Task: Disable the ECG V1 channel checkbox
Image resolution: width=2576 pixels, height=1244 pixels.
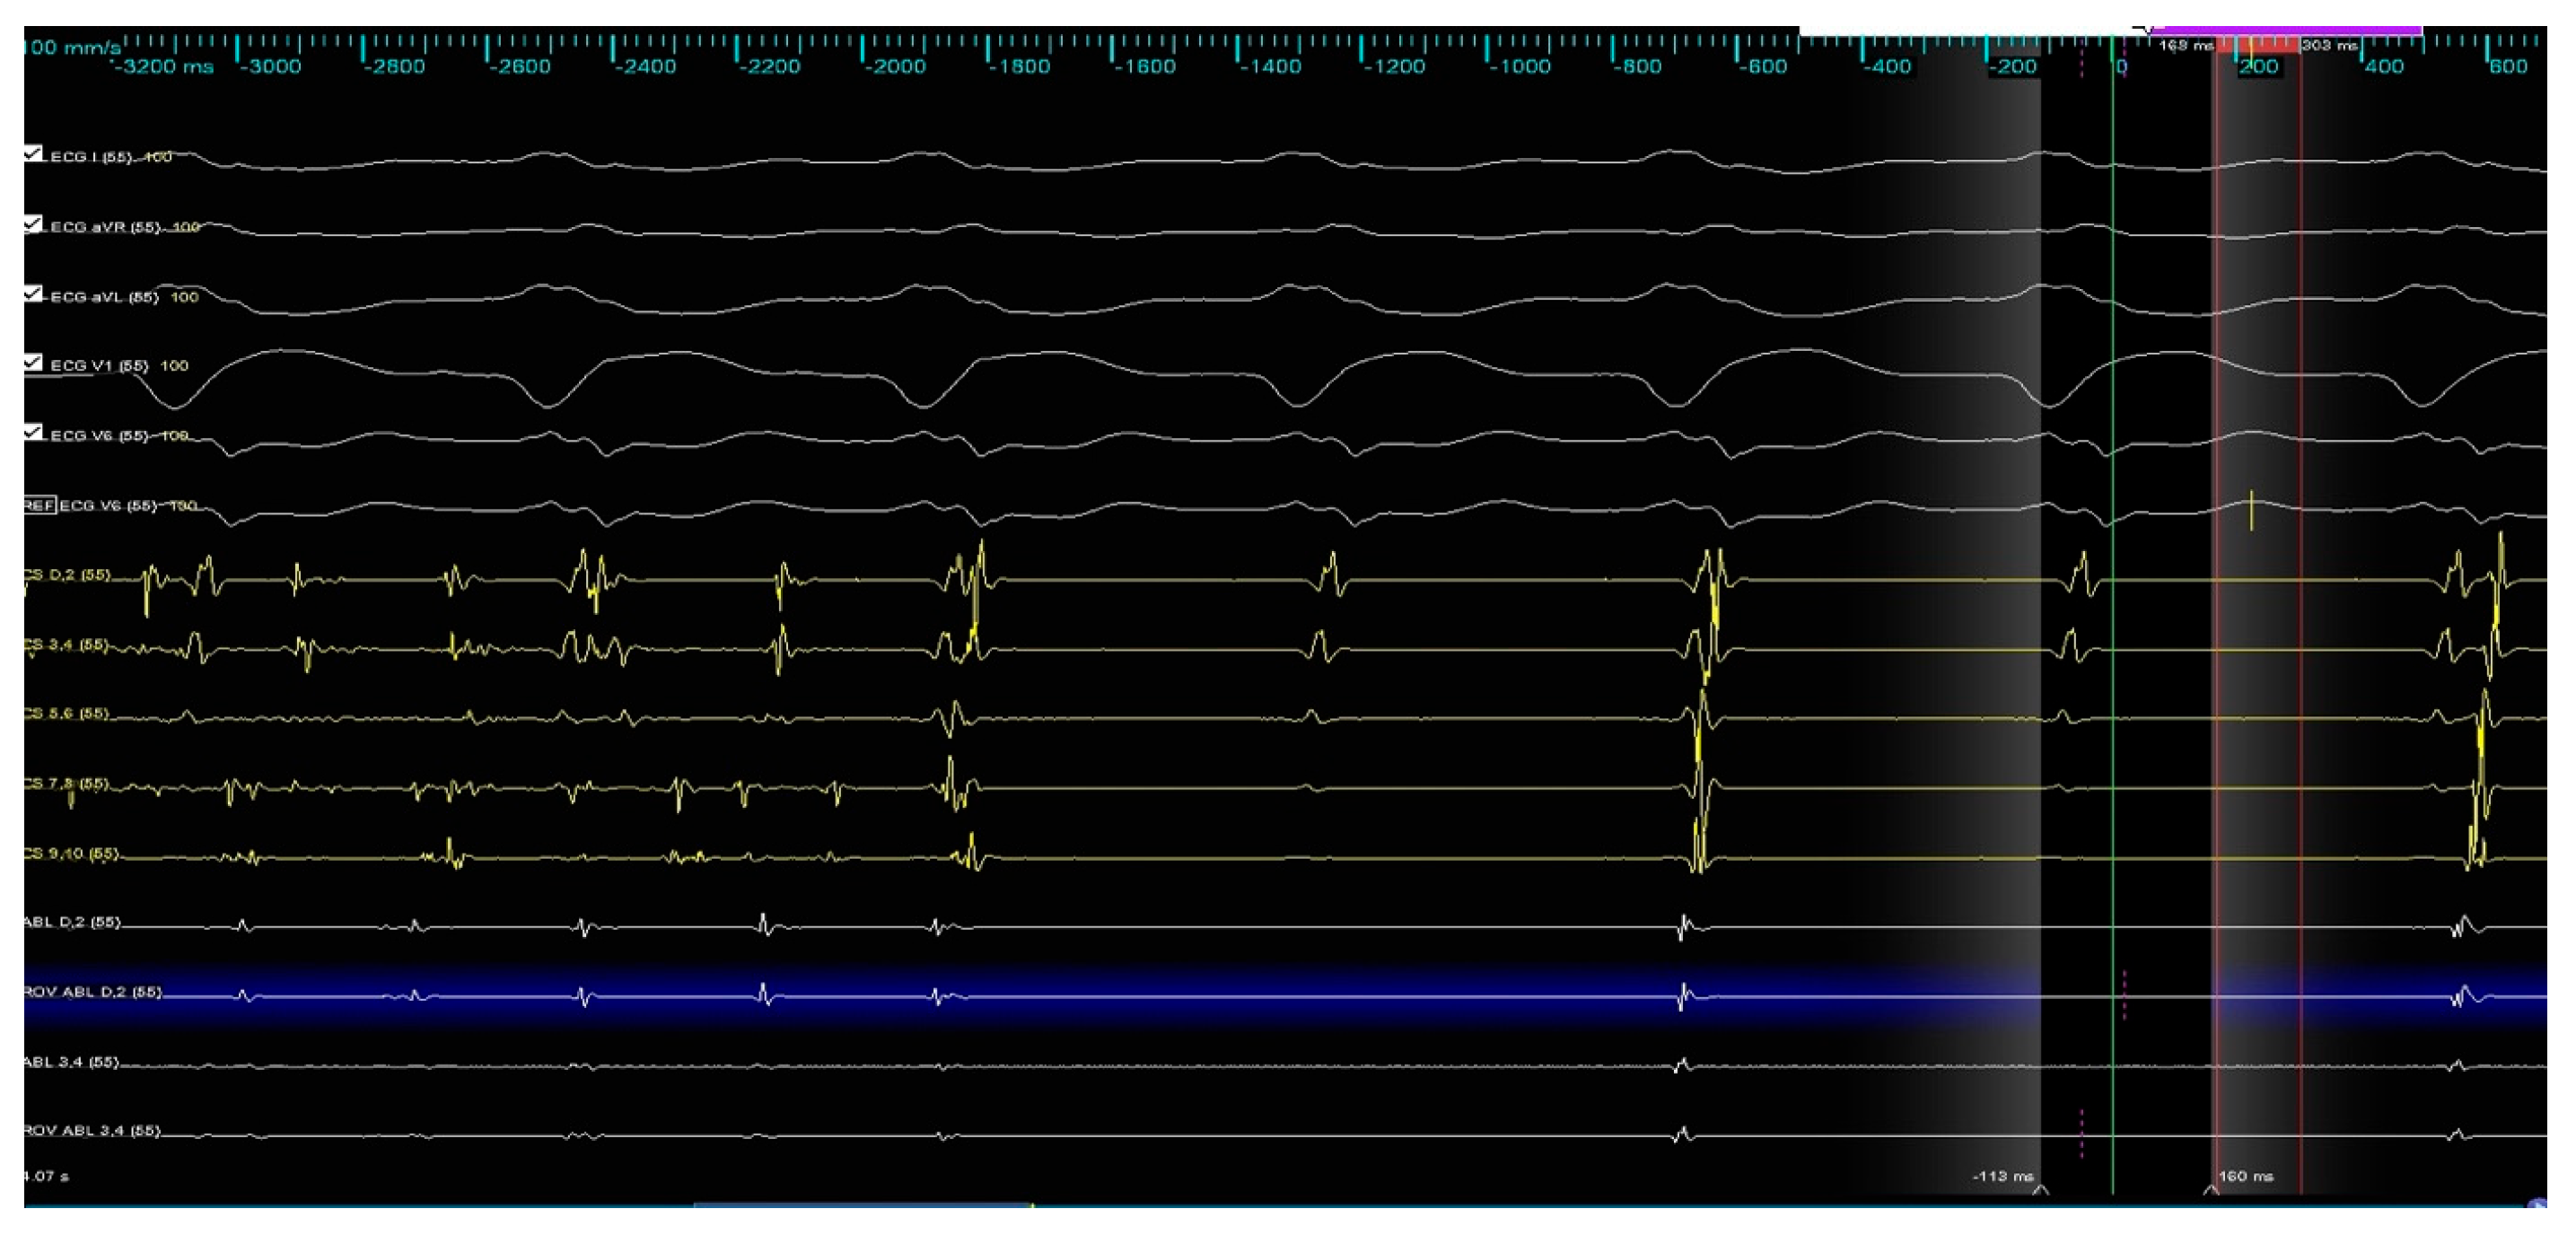Action: click(33, 363)
